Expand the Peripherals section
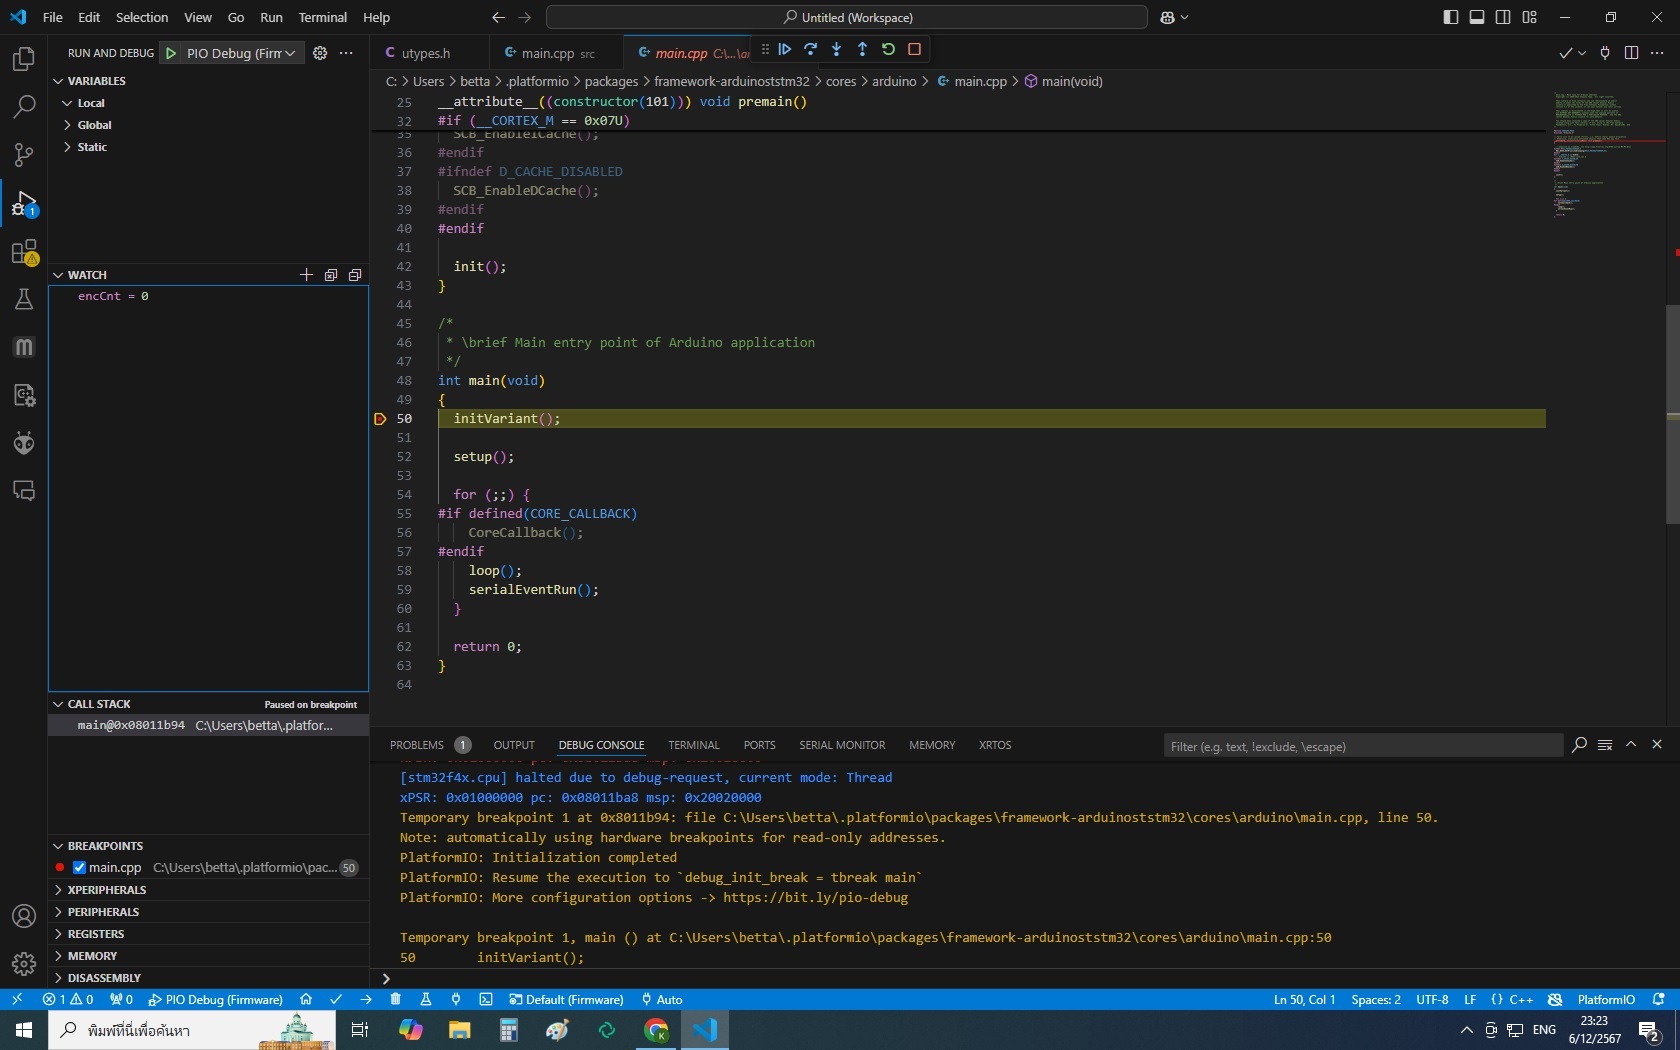This screenshot has width=1680, height=1050. point(103,912)
